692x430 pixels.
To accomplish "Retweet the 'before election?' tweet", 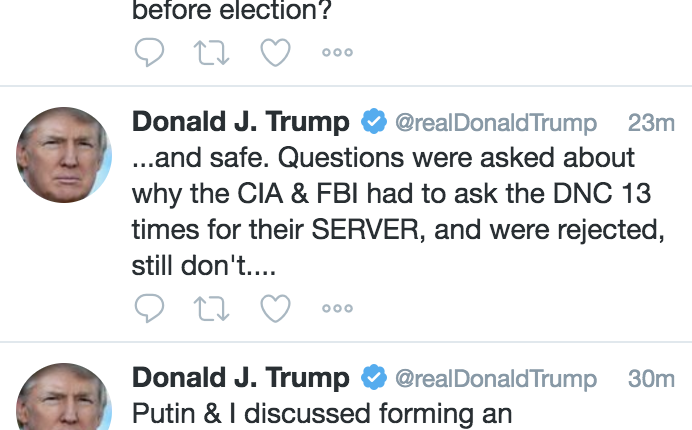I will (x=211, y=53).
